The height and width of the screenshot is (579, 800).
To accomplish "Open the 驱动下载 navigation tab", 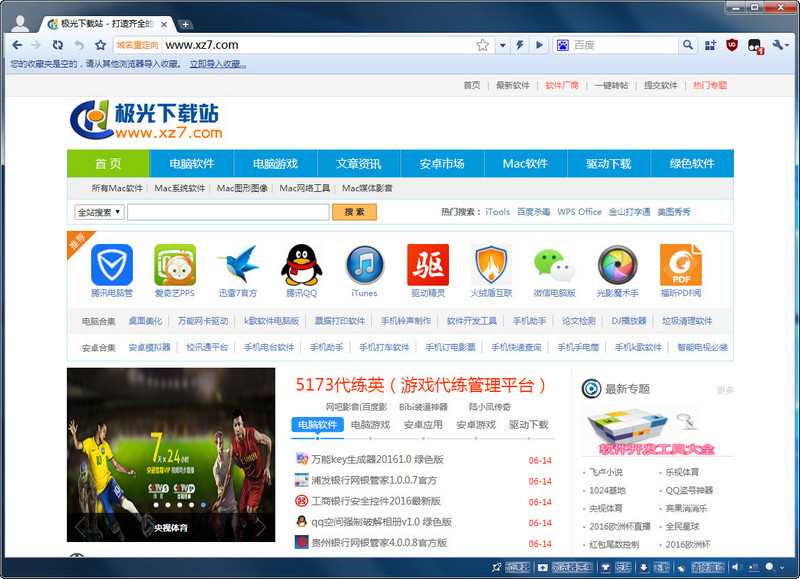I will pyautogui.click(x=609, y=163).
